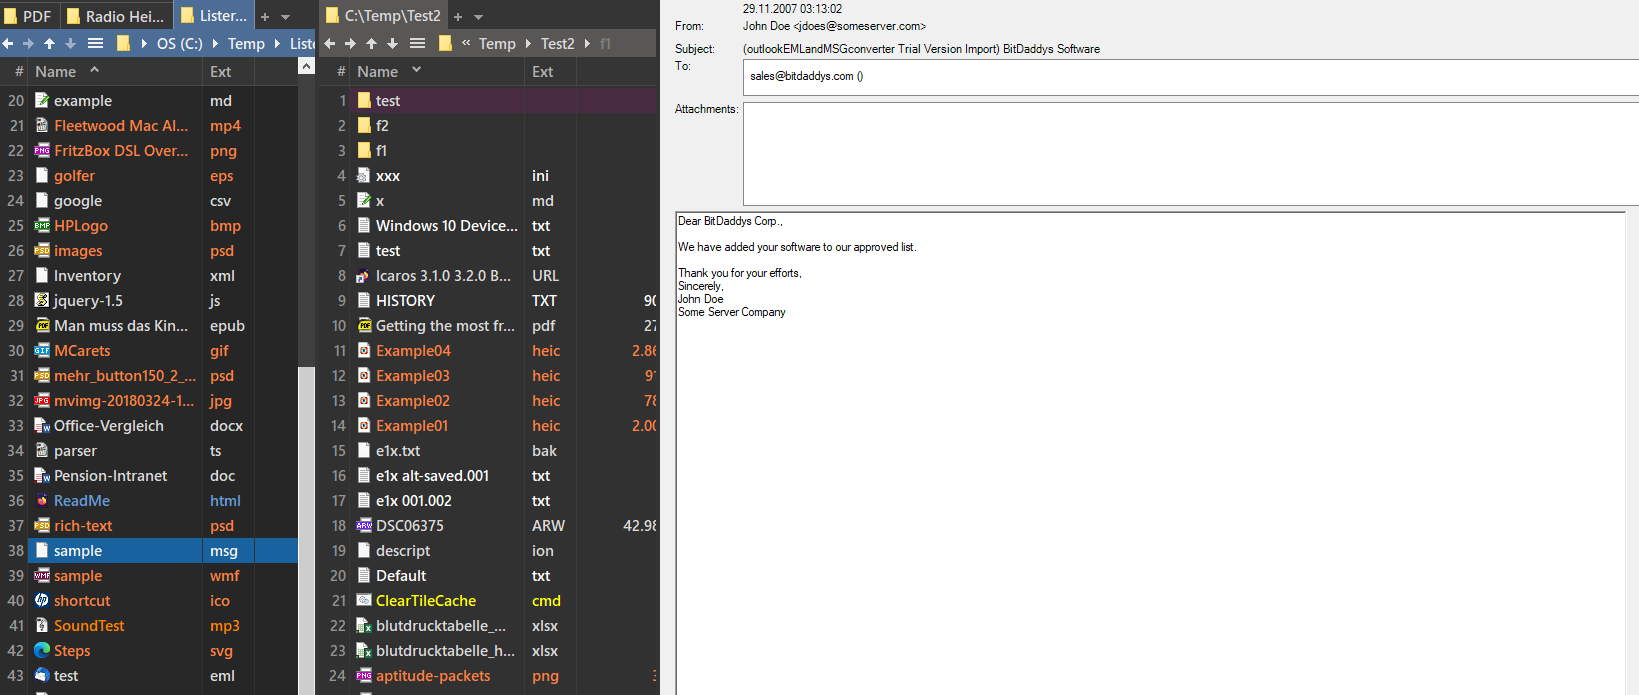Toggle Name sort order in Test2 pane
This screenshot has height=695, width=1639.
tap(416, 70)
